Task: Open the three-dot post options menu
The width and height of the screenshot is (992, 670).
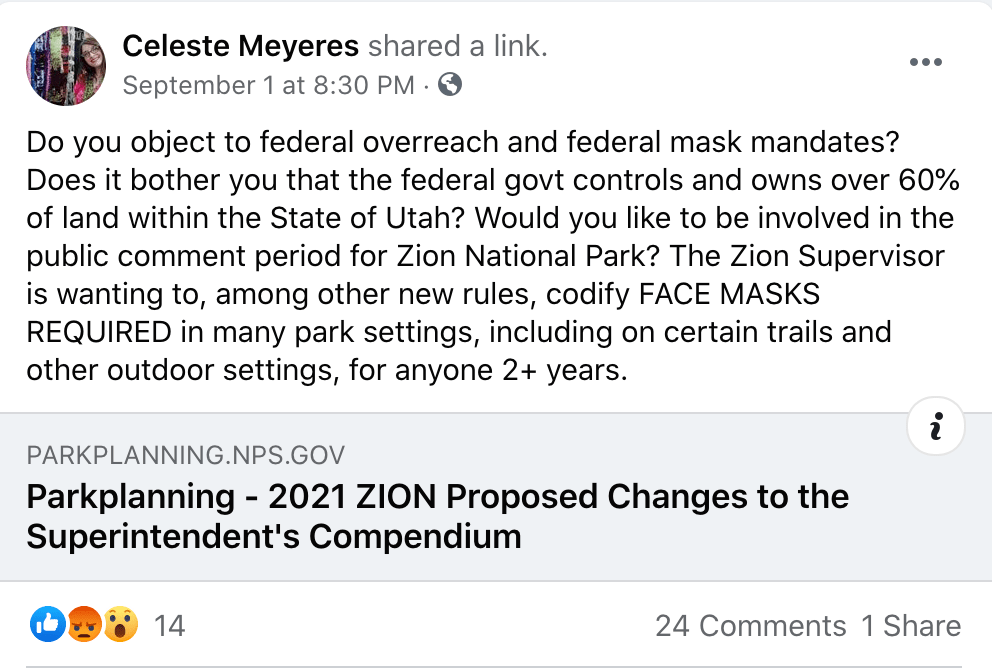Action: [926, 63]
